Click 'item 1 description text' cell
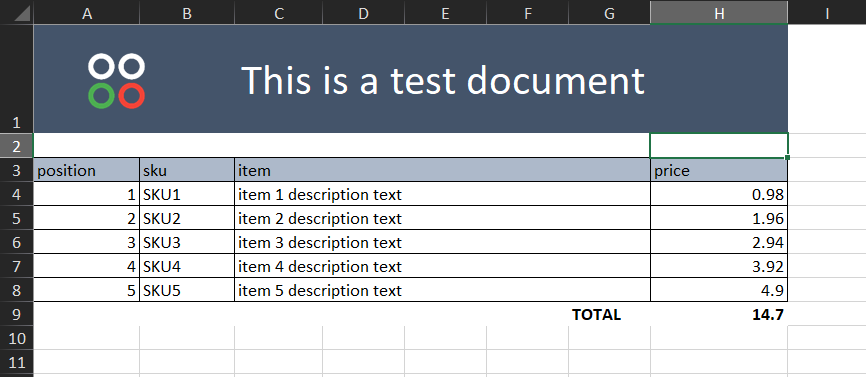866x377 pixels. coord(442,194)
